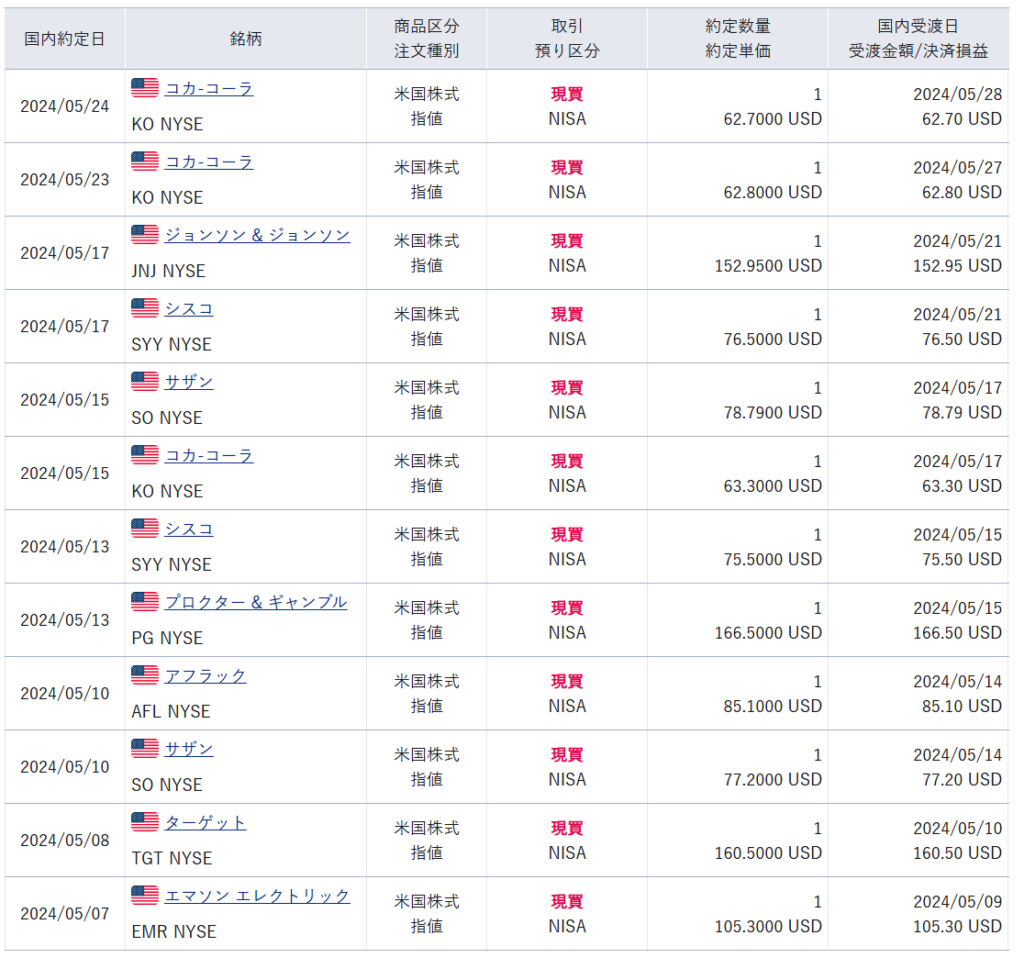This screenshot has width=1024, height=958.
Task: Click the US flag beside ジョンソン & ジョンソン
Action: point(145,235)
